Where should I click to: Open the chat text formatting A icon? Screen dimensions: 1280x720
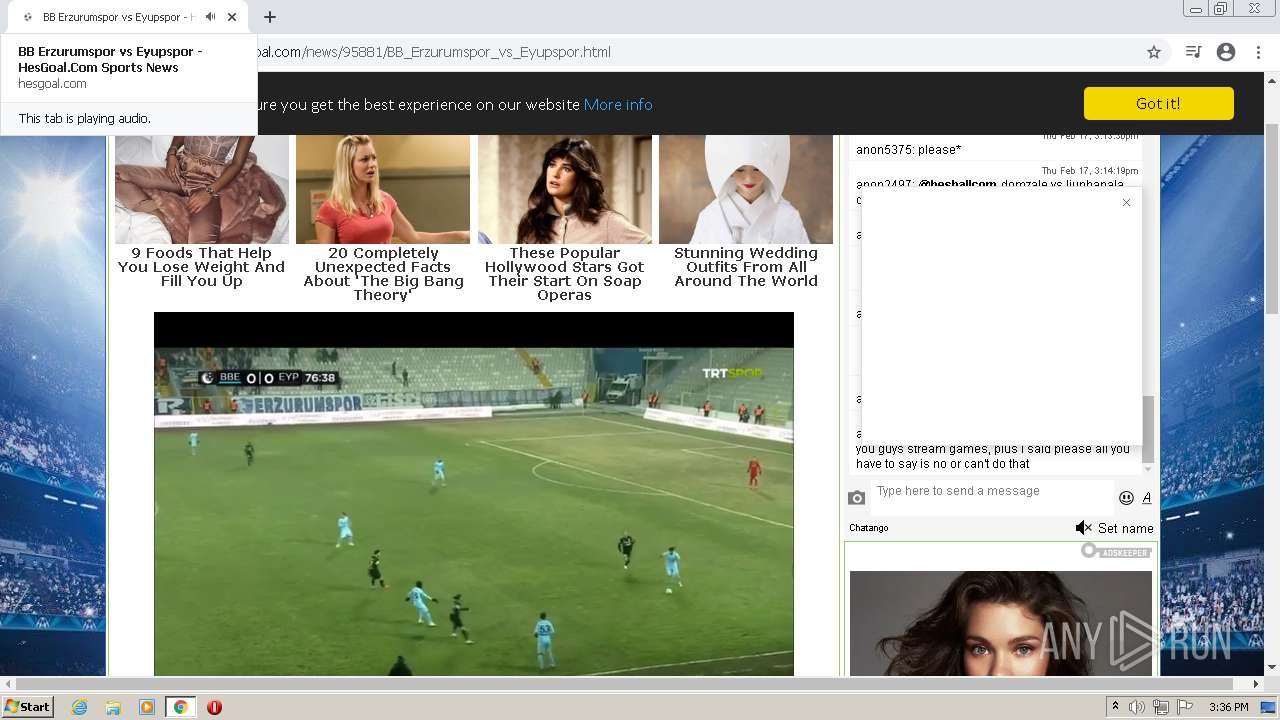tap(1147, 498)
